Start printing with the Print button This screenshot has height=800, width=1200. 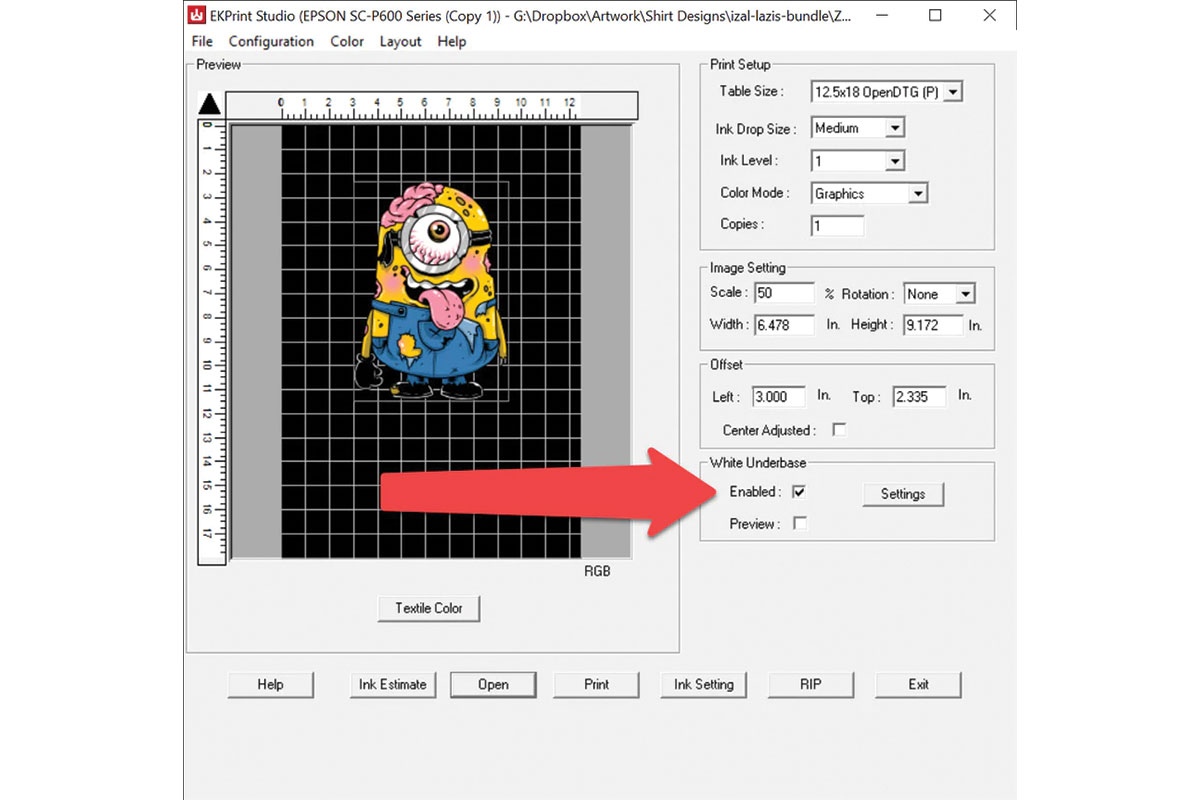click(596, 684)
